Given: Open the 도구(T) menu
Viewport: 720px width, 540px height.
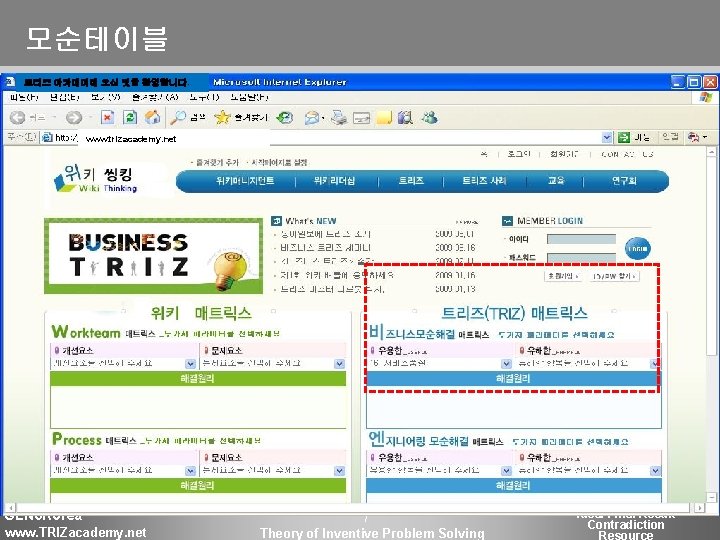Looking at the screenshot, I should [204, 97].
